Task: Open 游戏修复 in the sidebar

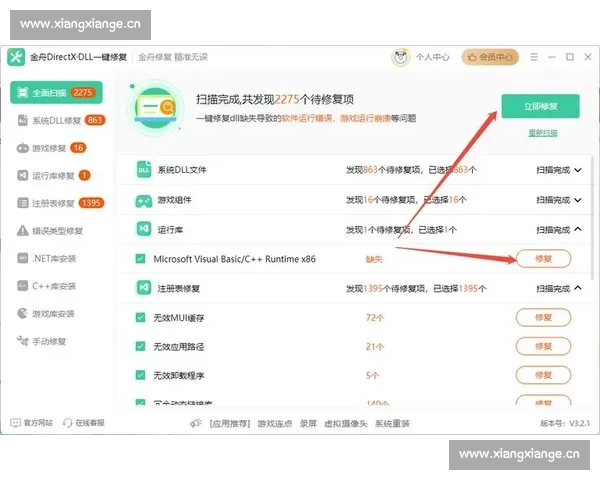Action: click(51, 148)
